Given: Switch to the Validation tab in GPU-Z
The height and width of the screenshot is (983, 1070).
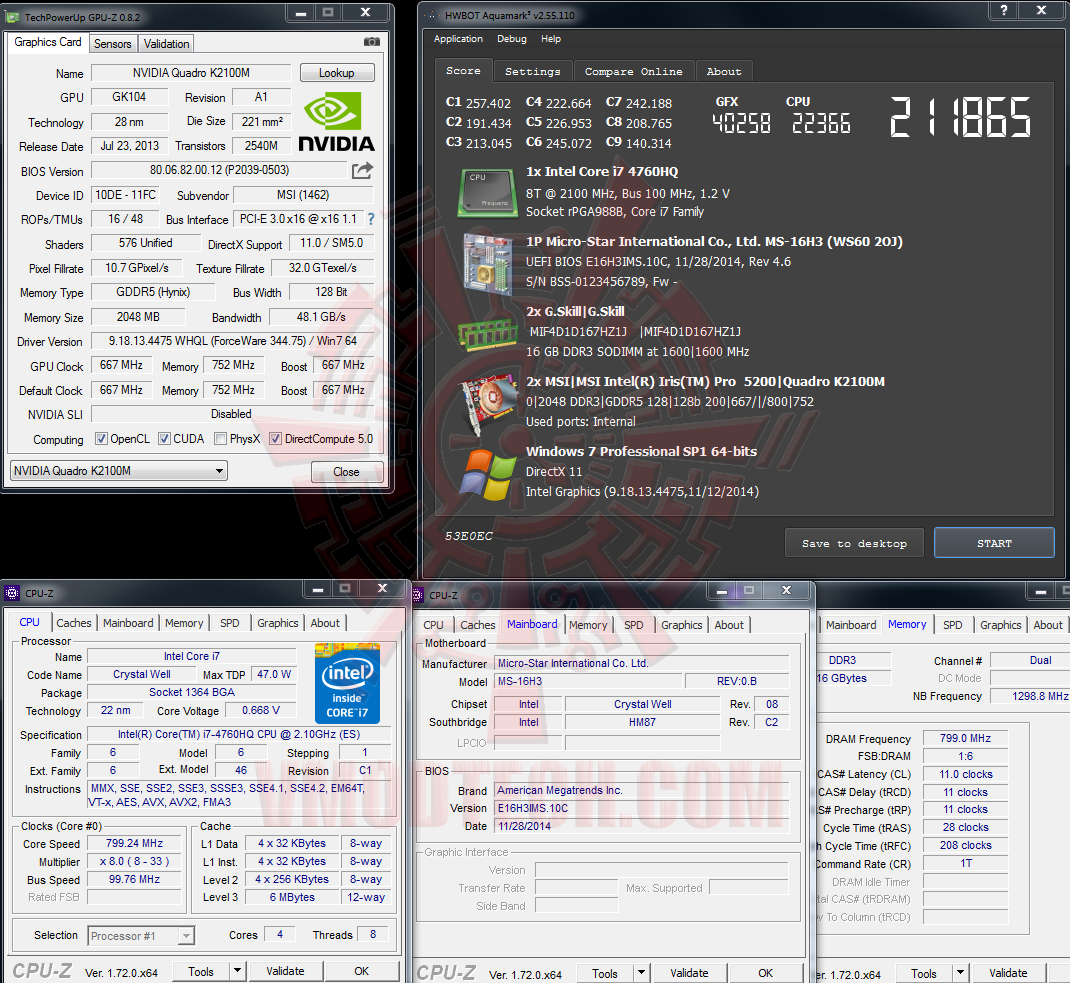Looking at the screenshot, I should pos(167,44).
